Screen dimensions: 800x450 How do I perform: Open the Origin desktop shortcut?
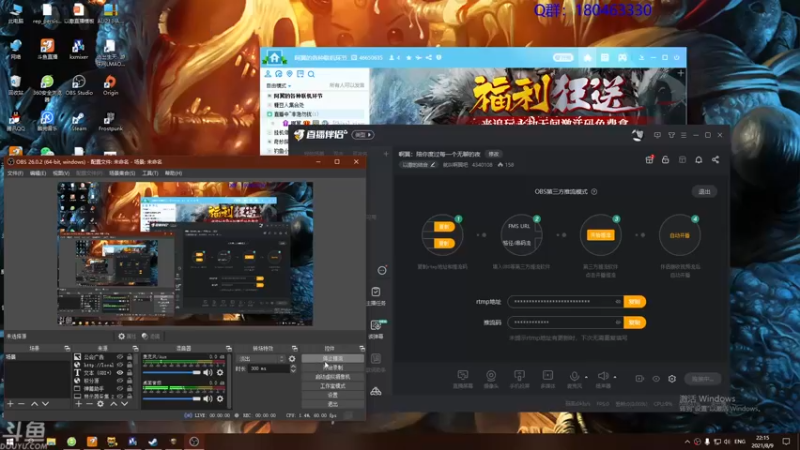110,85
